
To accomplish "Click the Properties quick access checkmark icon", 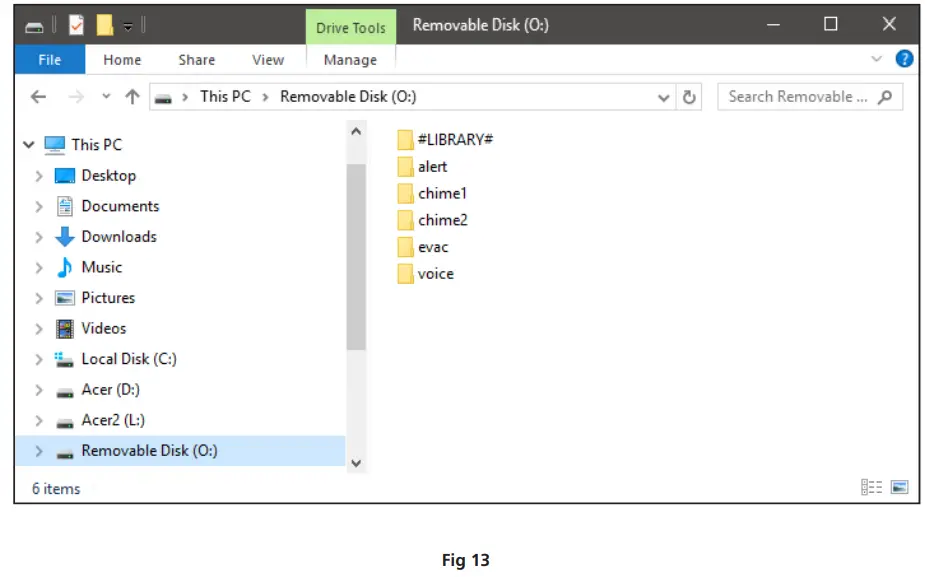I will 76,25.
